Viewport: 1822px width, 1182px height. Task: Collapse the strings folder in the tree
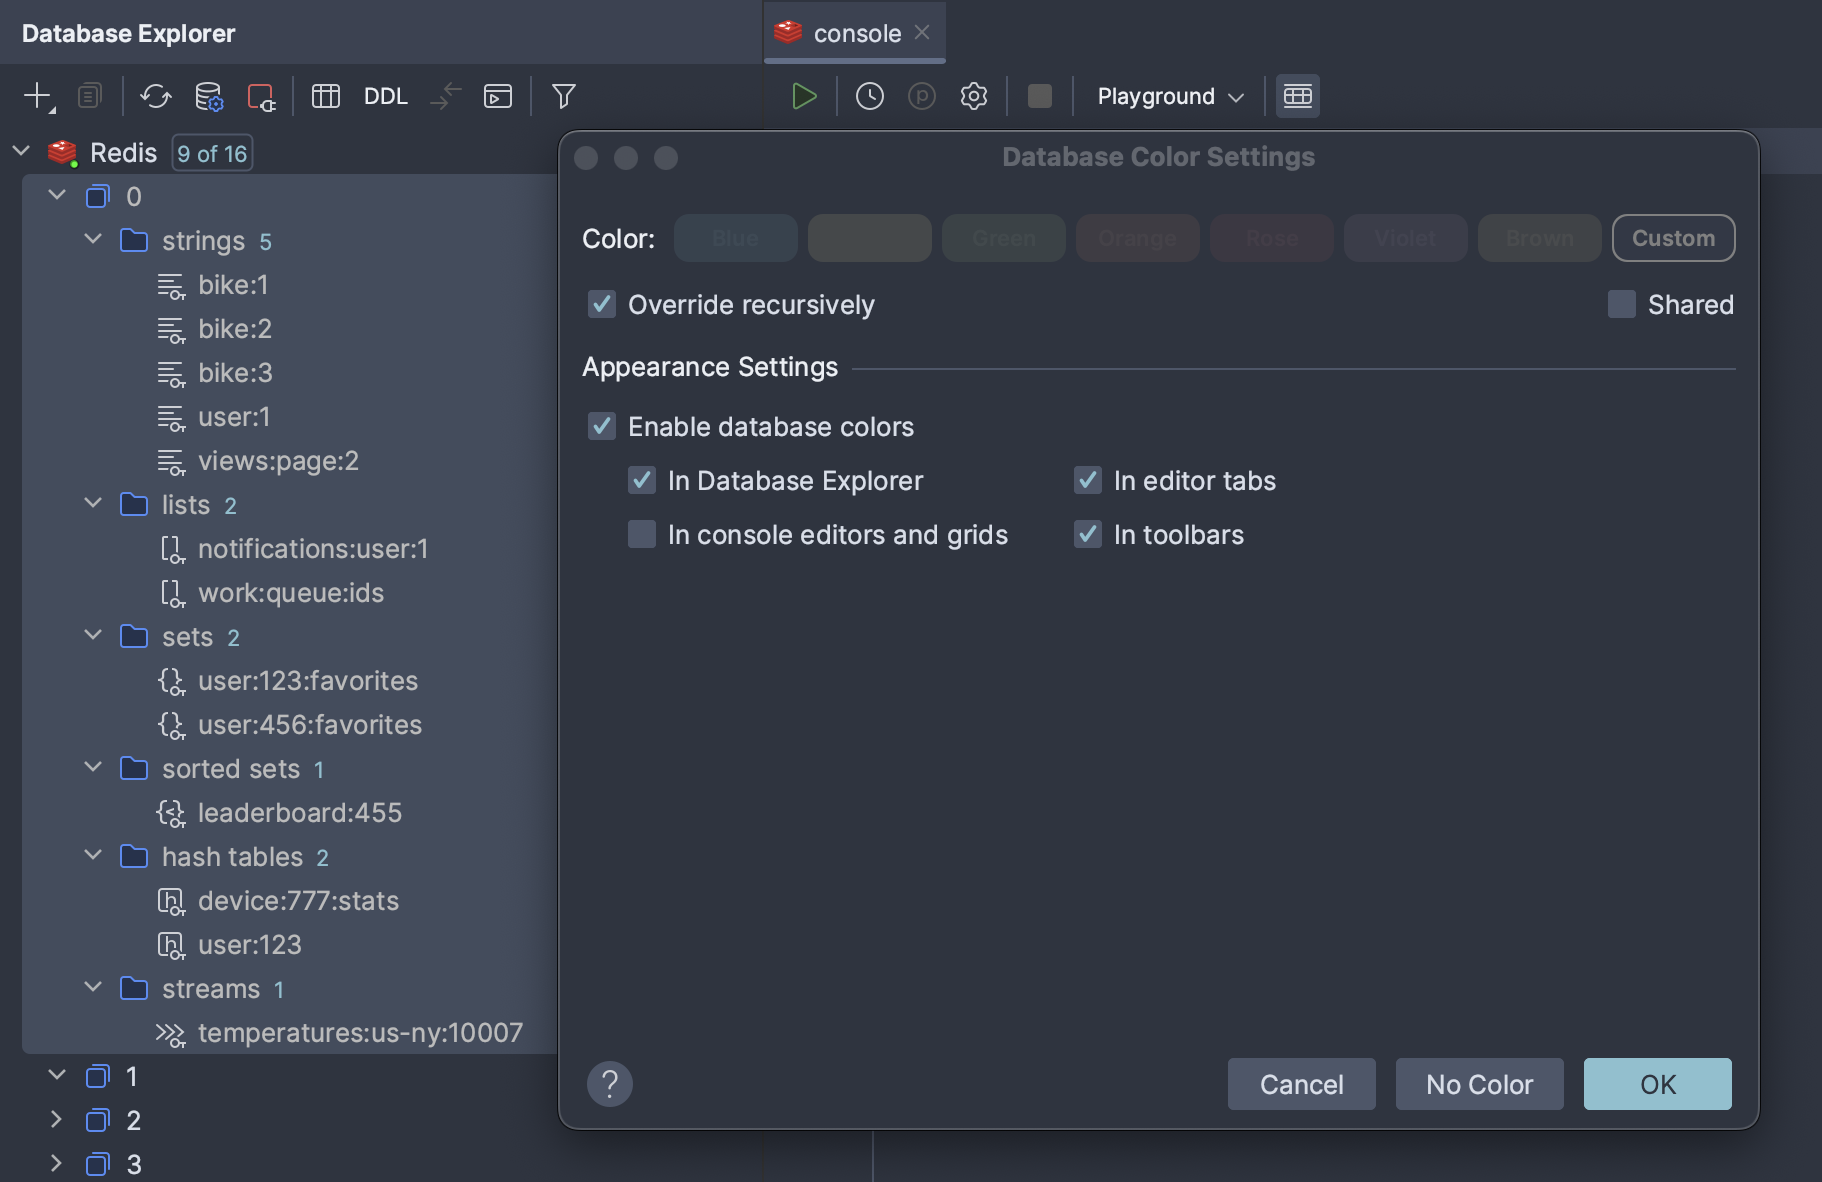point(93,239)
